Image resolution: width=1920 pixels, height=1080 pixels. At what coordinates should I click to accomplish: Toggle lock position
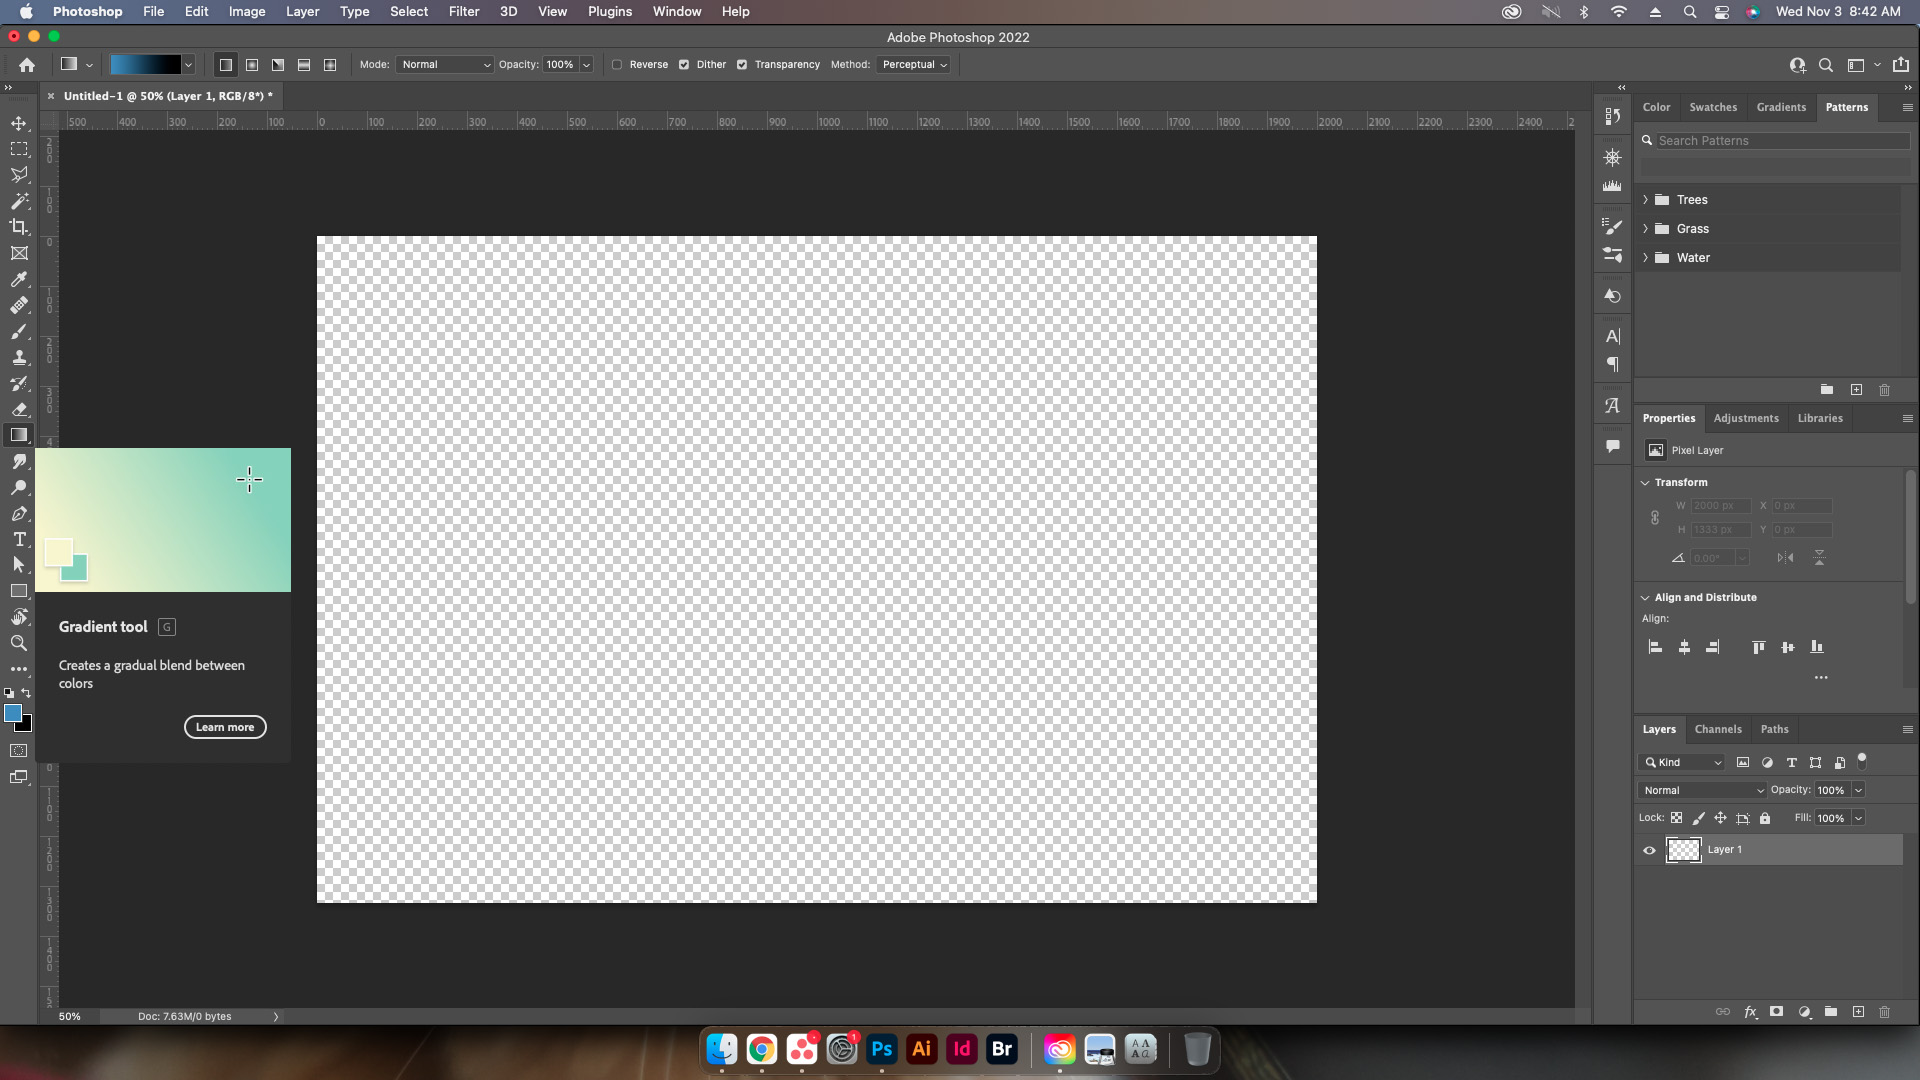coord(1721,818)
